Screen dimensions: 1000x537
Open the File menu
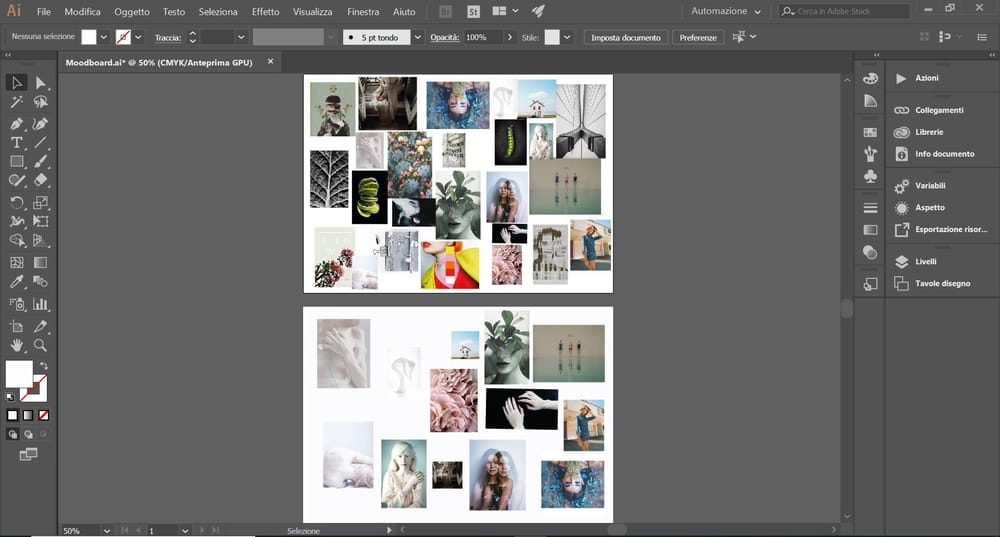pos(43,11)
